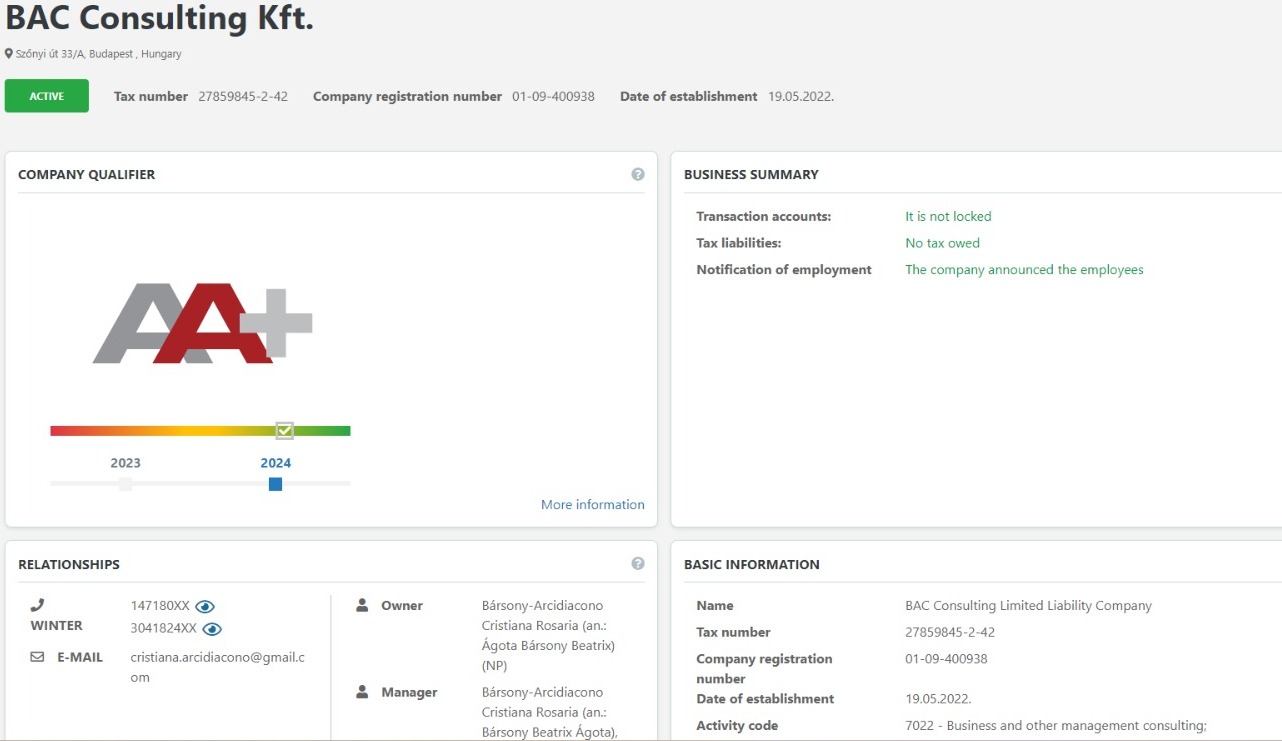Click the Owner person icon
The image size is (1282, 741).
tap(363, 605)
